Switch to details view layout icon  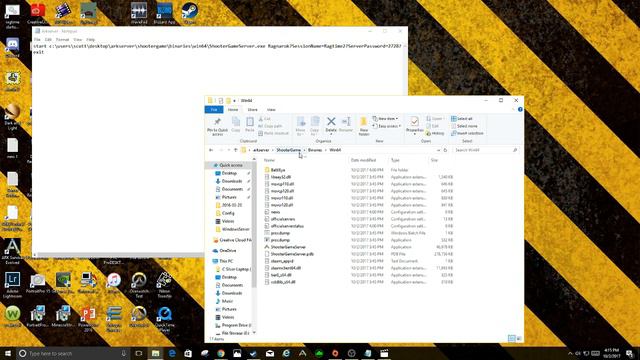point(511,338)
